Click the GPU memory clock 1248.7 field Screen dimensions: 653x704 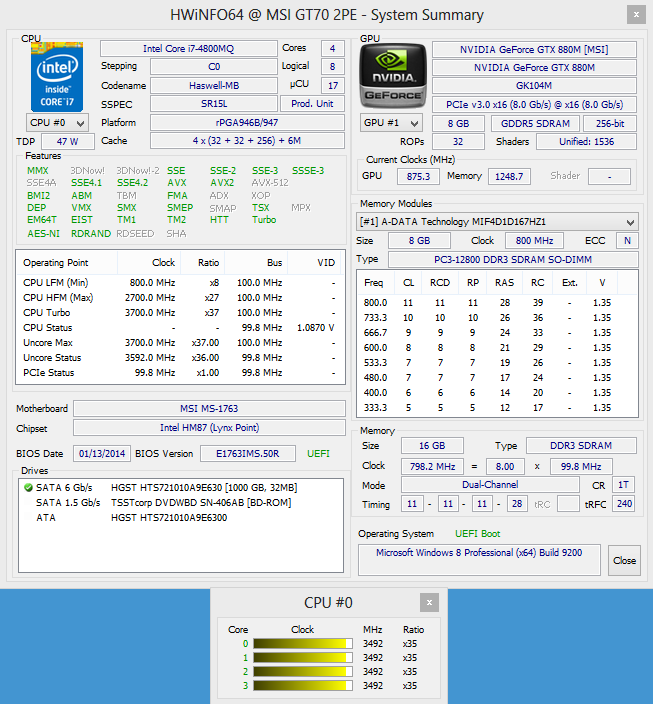509,176
